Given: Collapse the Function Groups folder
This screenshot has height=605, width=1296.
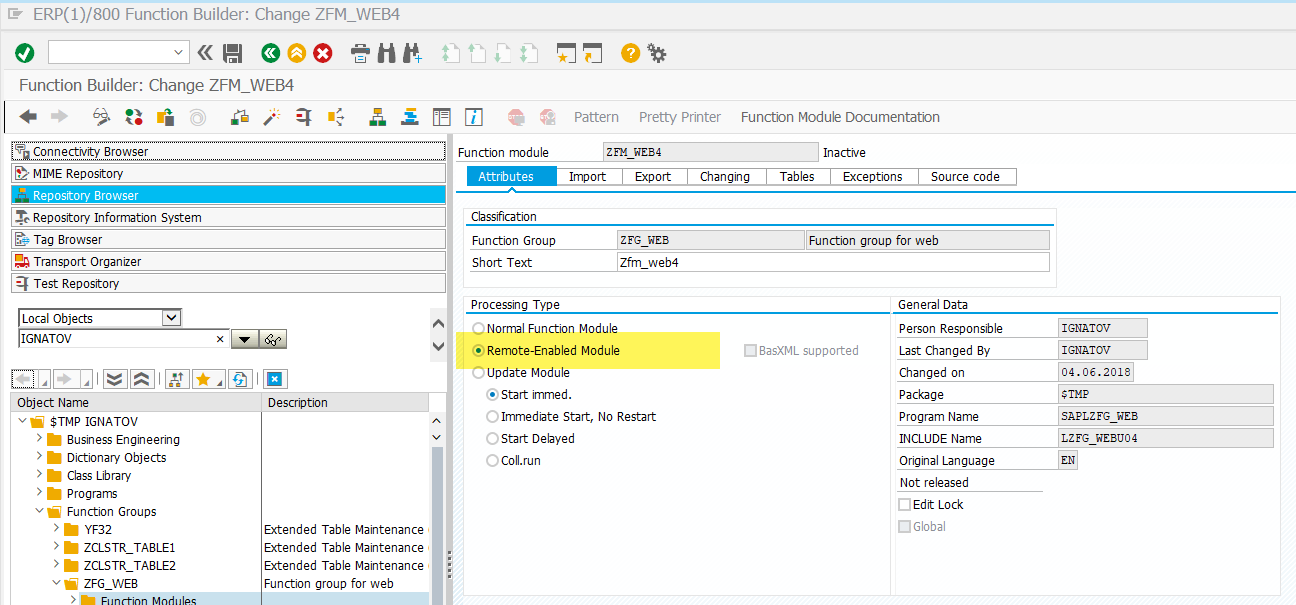Looking at the screenshot, I should tap(40, 511).
